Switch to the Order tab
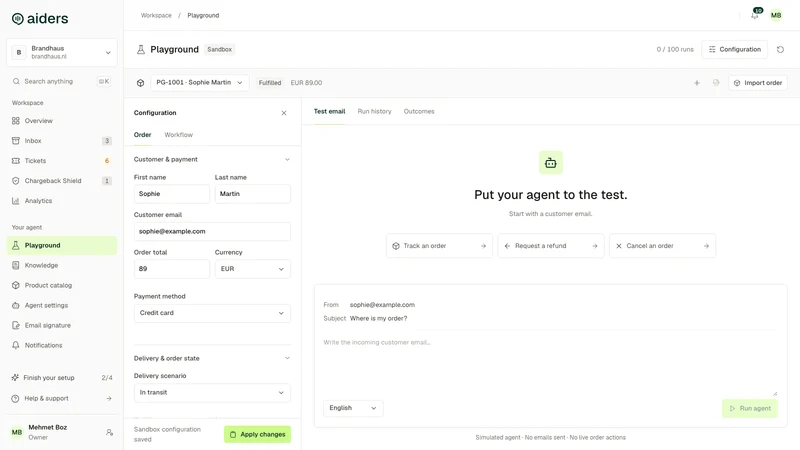800x450 pixels. pos(142,135)
